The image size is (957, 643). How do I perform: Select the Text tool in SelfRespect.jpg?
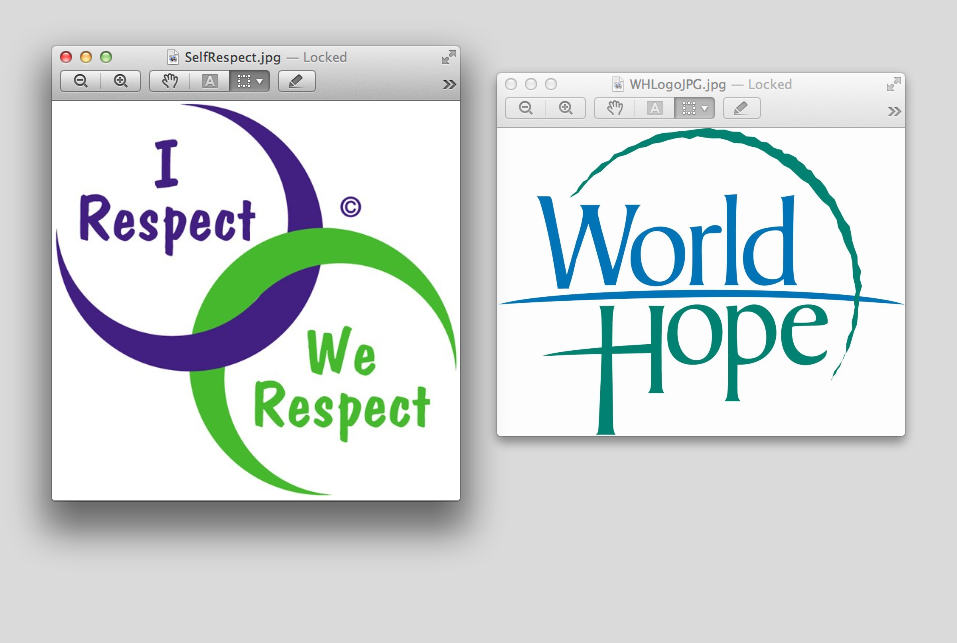tap(209, 81)
